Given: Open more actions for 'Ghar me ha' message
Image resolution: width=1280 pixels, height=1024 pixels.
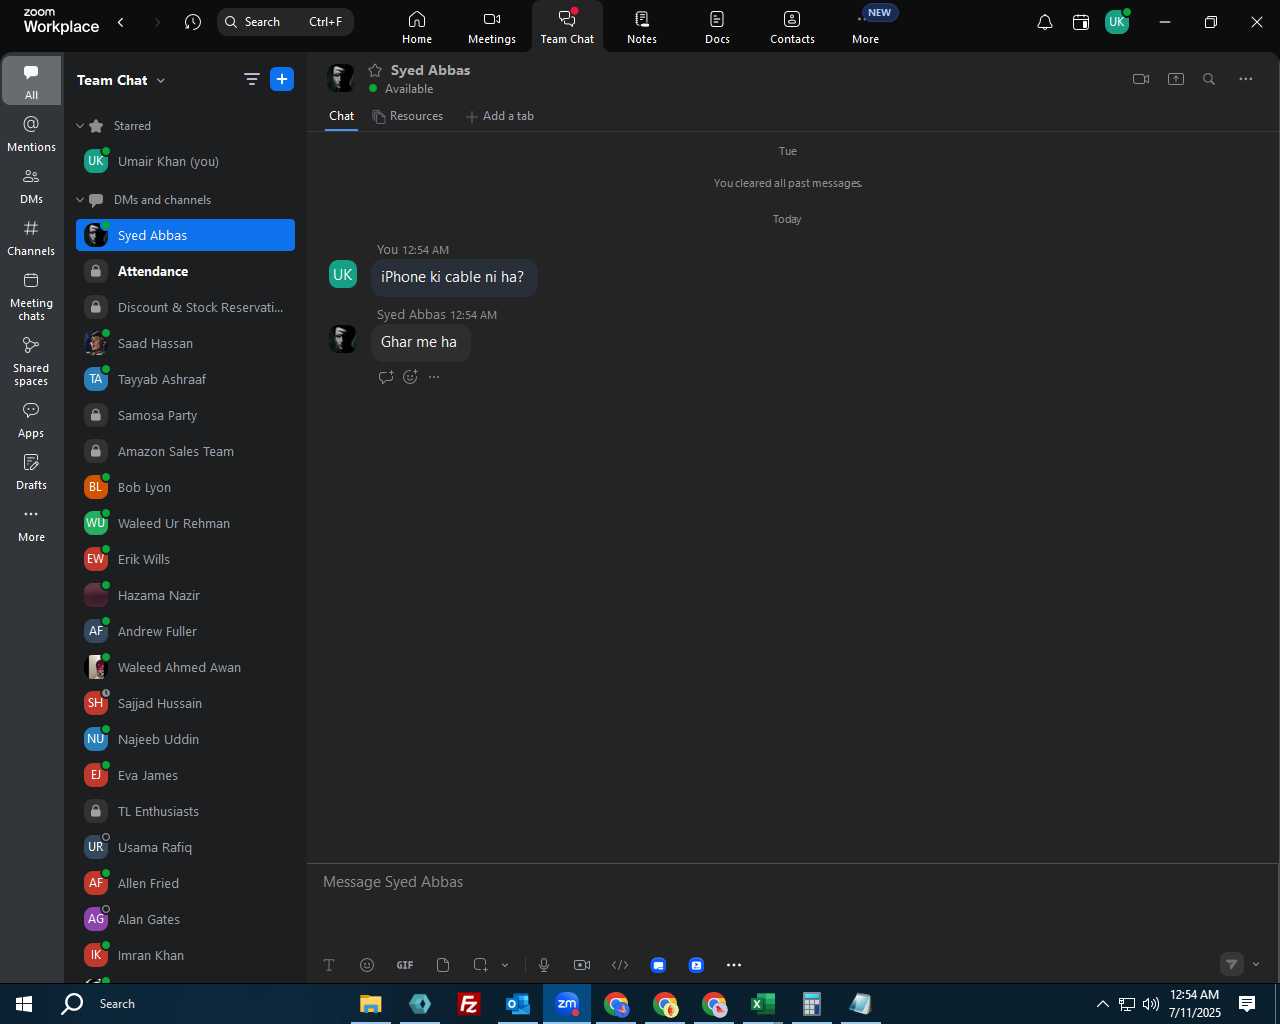Looking at the screenshot, I should point(434,377).
